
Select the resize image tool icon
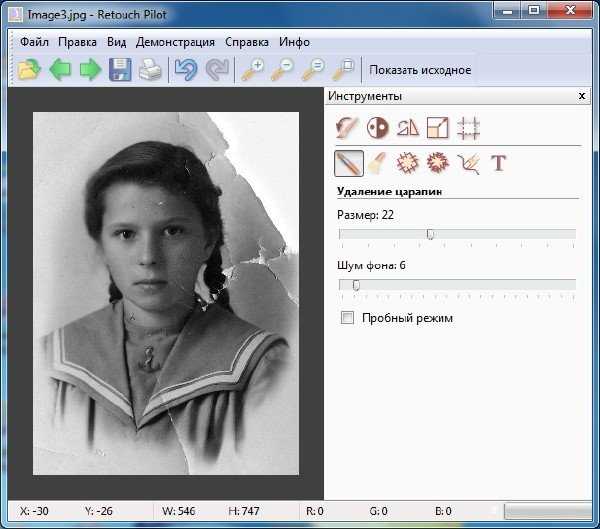coord(438,128)
